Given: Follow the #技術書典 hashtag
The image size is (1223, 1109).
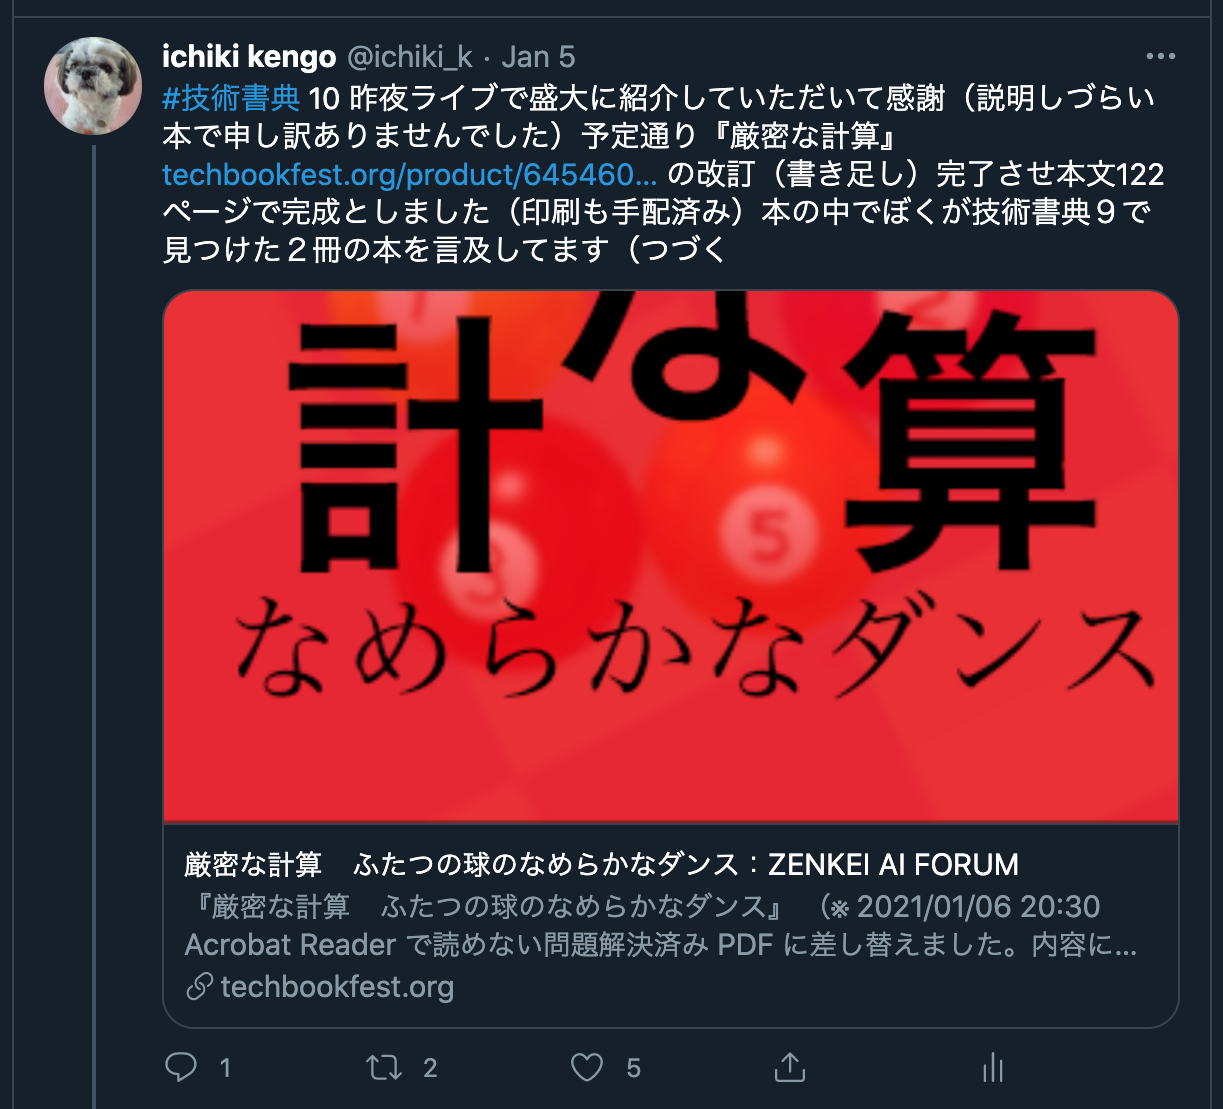Looking at the screenshot, I should (x=231, y=97).
